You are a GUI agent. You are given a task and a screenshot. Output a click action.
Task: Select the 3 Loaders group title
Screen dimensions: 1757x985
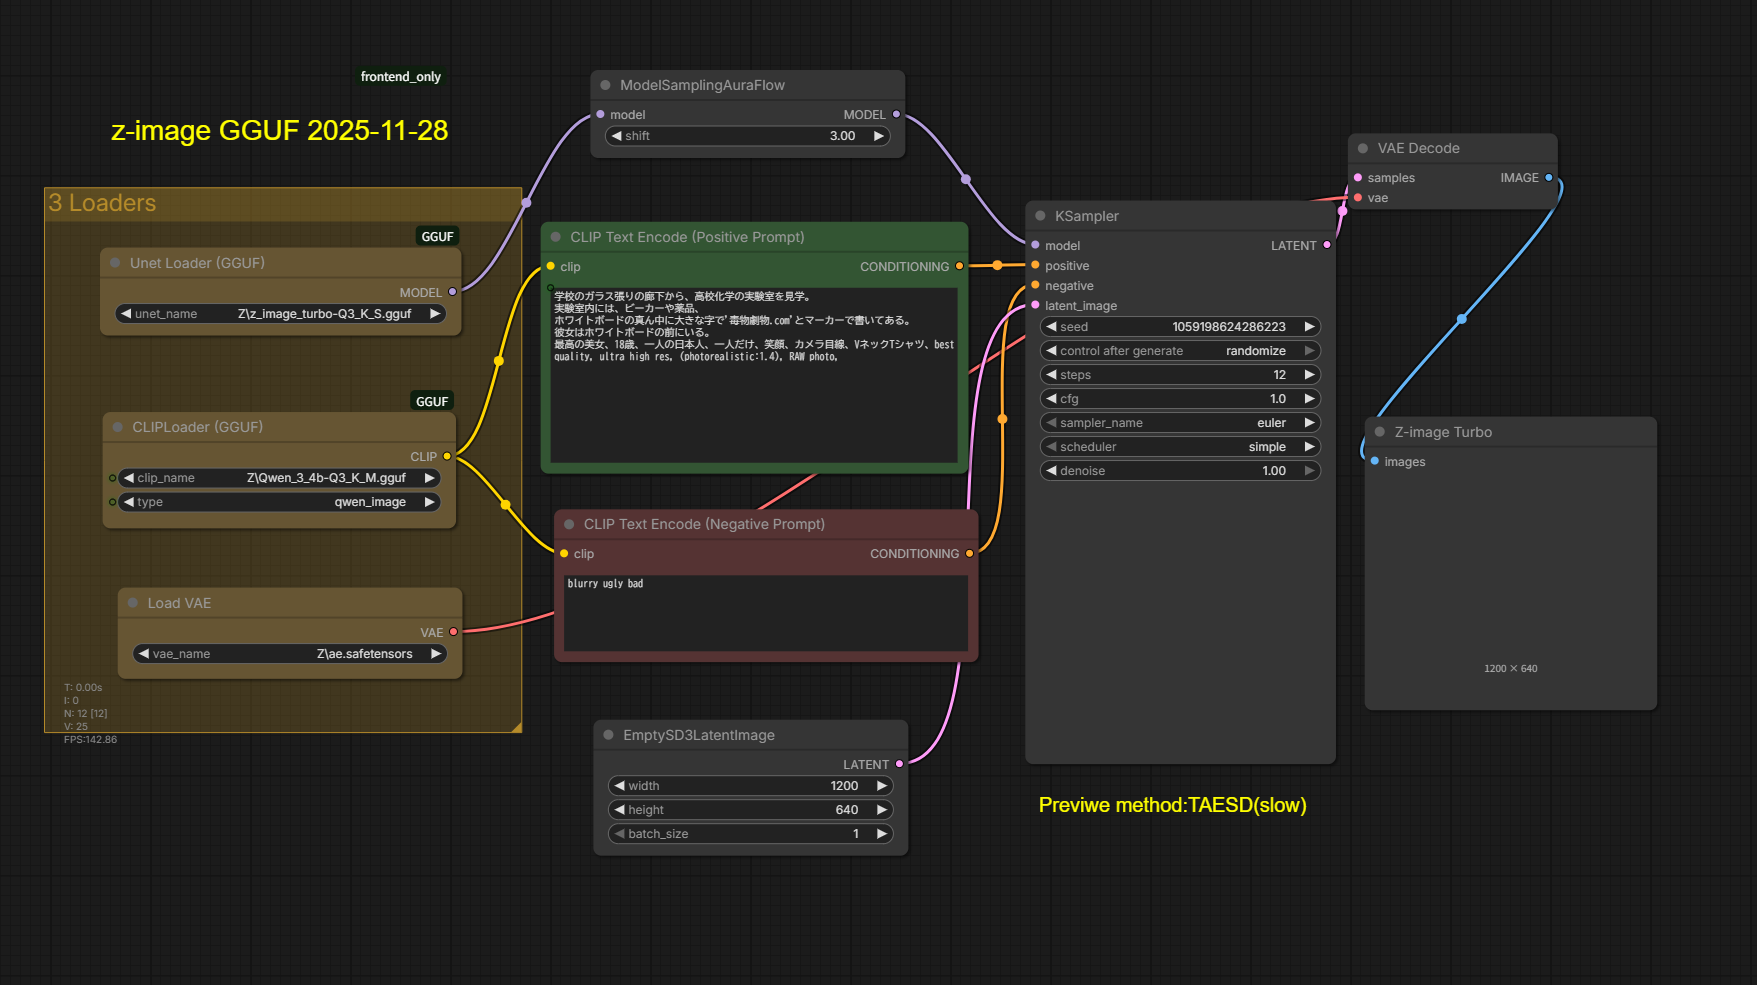[x=103, y=203]
